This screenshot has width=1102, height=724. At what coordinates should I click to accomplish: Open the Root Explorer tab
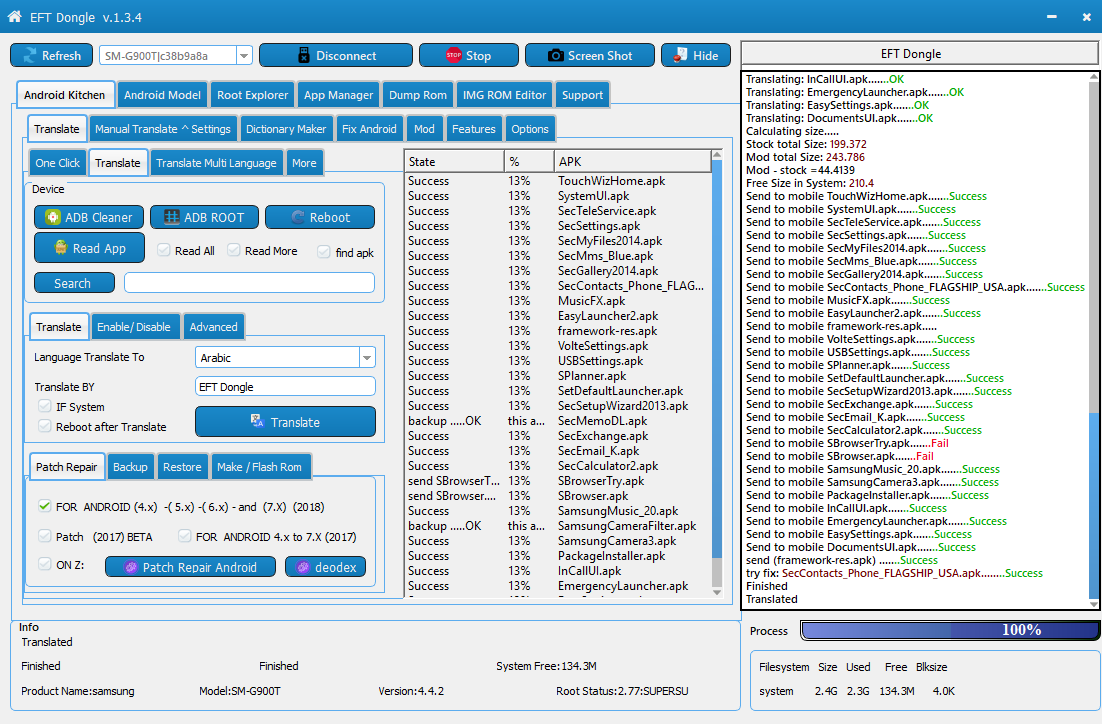[x=252, y=95]
